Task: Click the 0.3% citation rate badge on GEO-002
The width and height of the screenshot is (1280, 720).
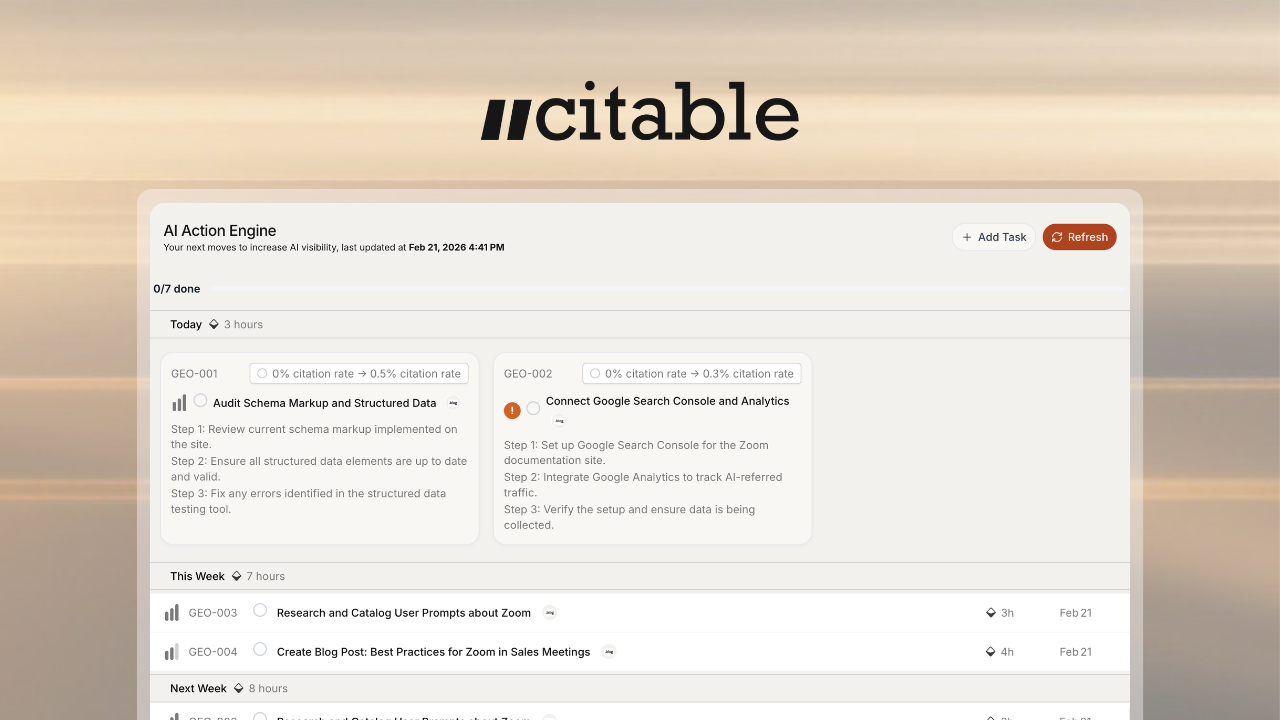Action: pos(692,374)
